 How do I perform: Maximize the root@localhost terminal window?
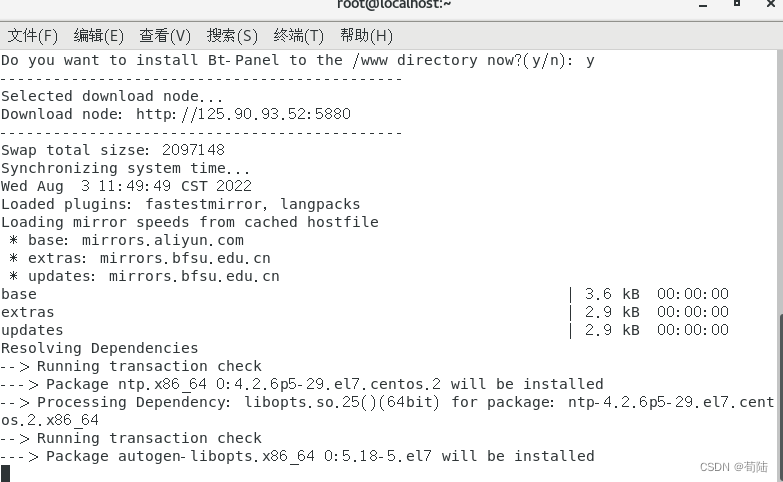pyautogui.click(x=737, y=3)
